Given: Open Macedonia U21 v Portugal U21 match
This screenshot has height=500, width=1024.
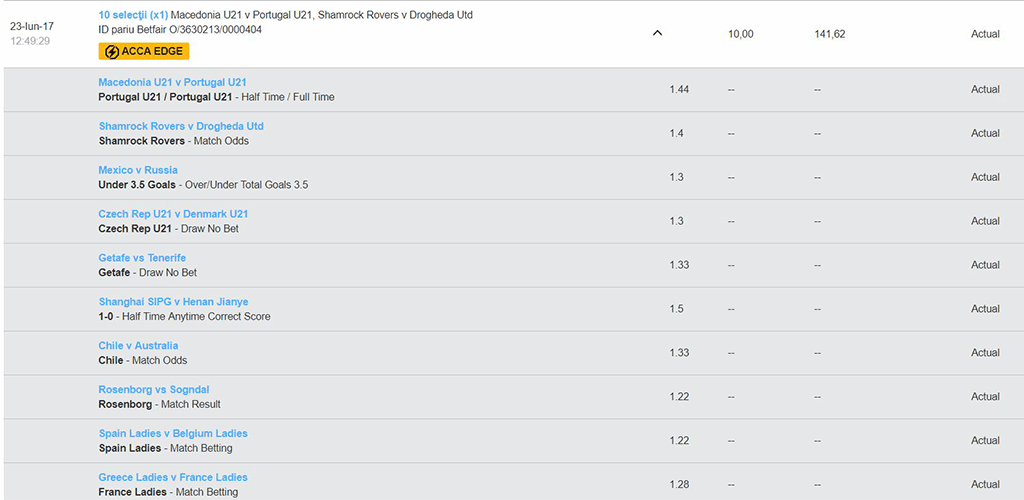Looking at the screenshot, I should click(172, 82).
